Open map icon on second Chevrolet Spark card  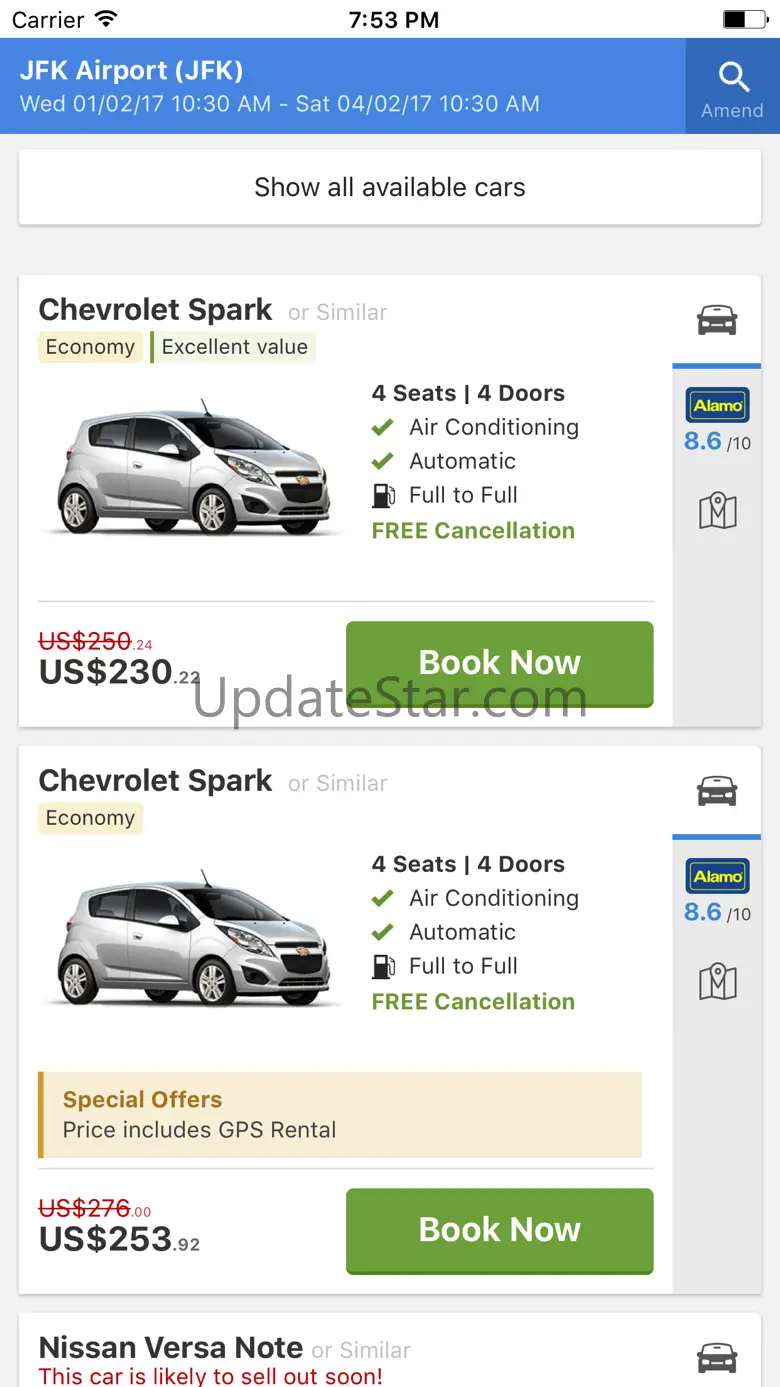click(717, 983)
